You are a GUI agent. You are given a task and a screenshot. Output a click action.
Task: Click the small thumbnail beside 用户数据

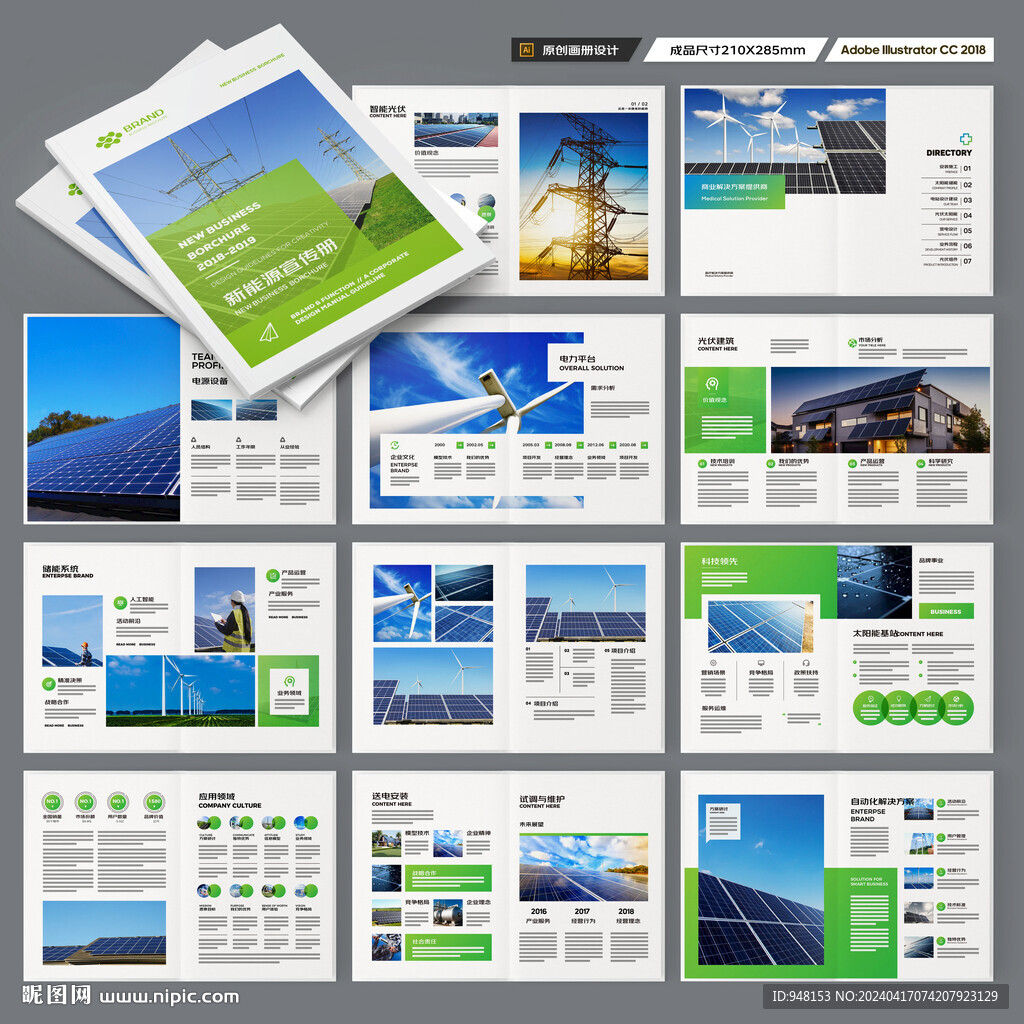point(919,843)
